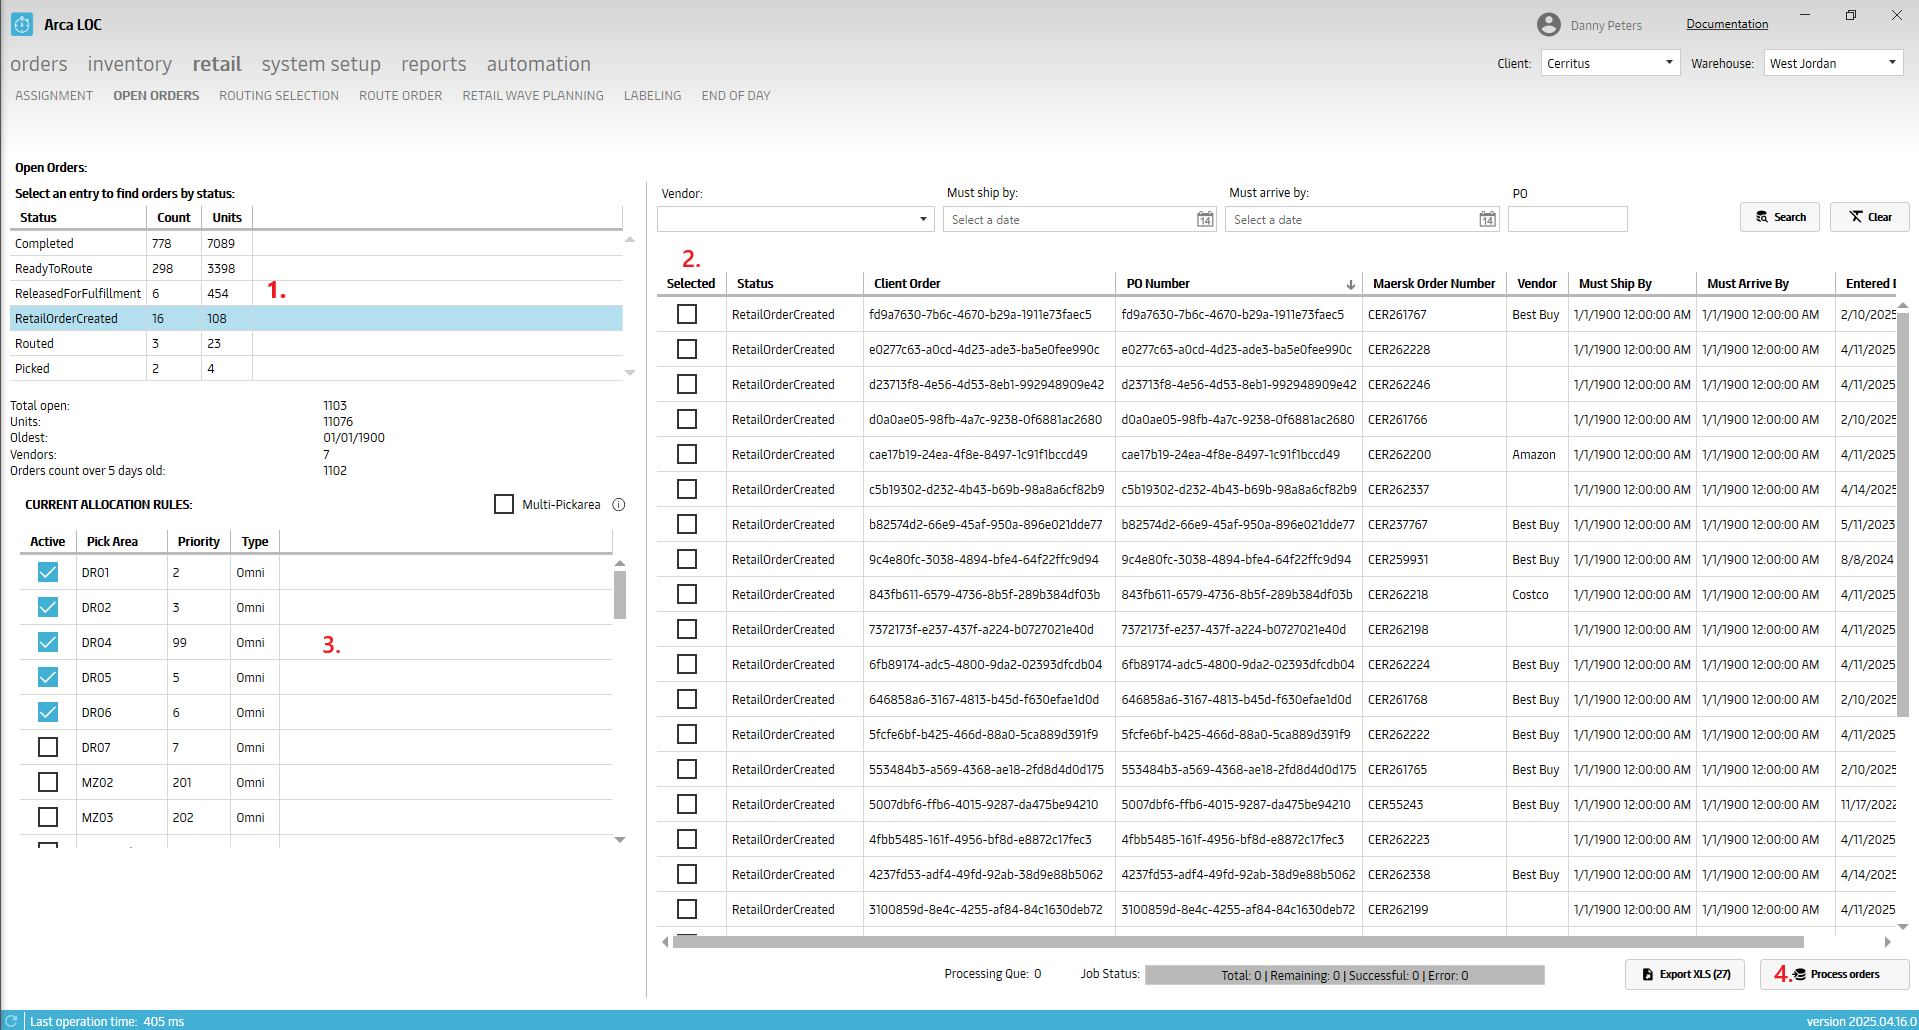Select the order checkbox for CER262218

[687, 594]
